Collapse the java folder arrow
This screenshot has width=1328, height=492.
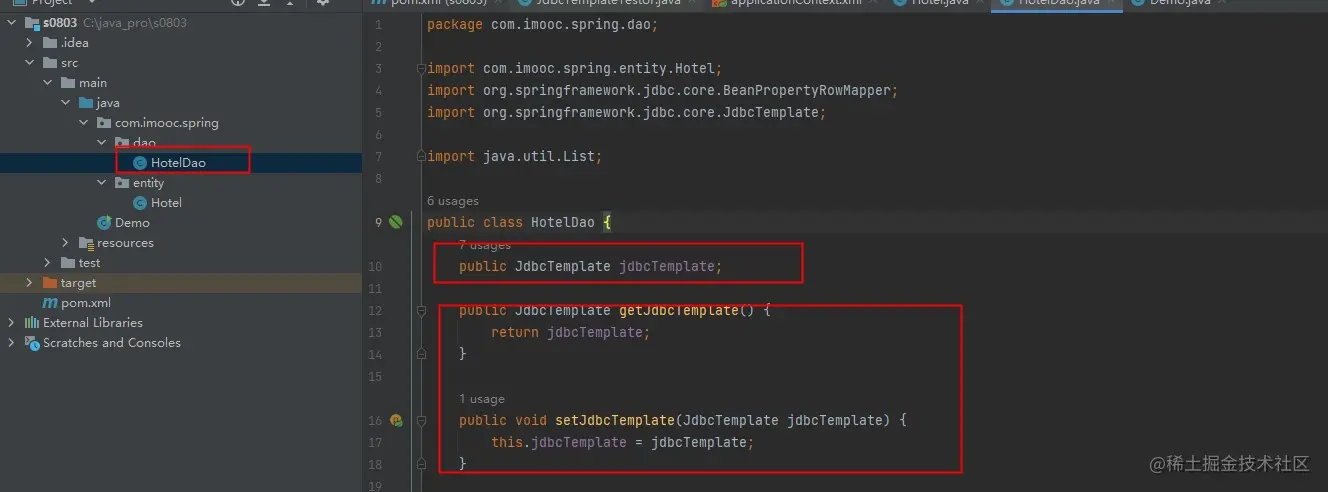pyautogui.click(x=66, y=103)
